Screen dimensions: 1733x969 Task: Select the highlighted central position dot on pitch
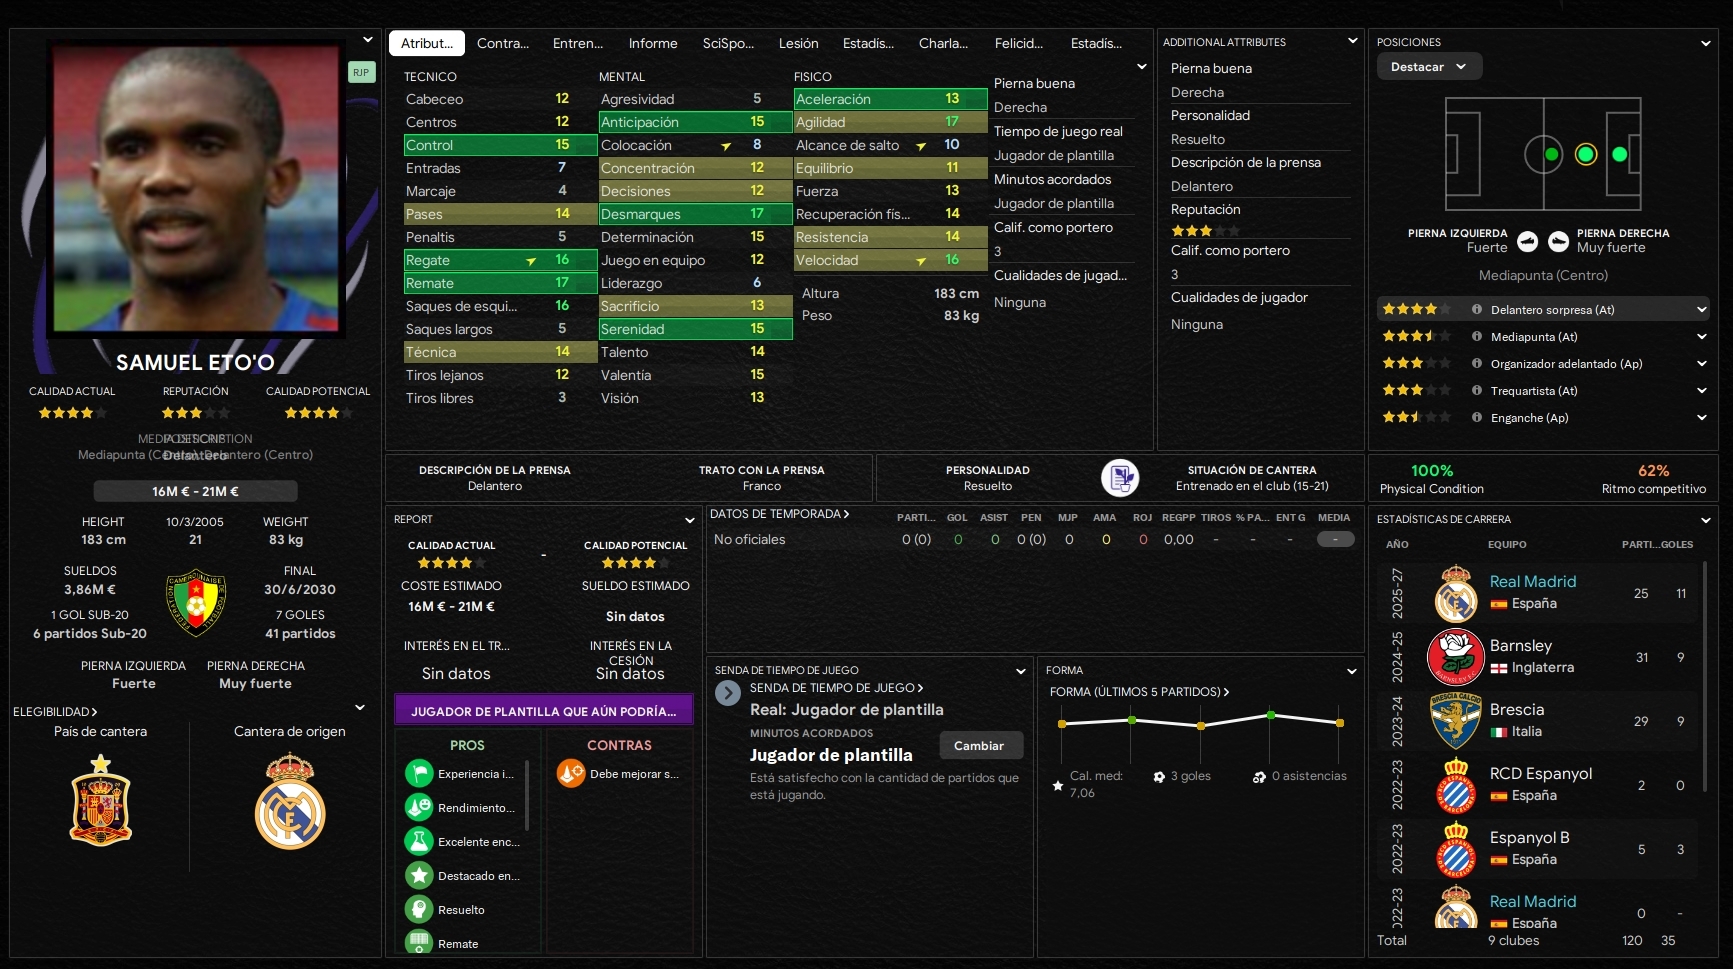pyautogui.click(x=1585, y=154)
